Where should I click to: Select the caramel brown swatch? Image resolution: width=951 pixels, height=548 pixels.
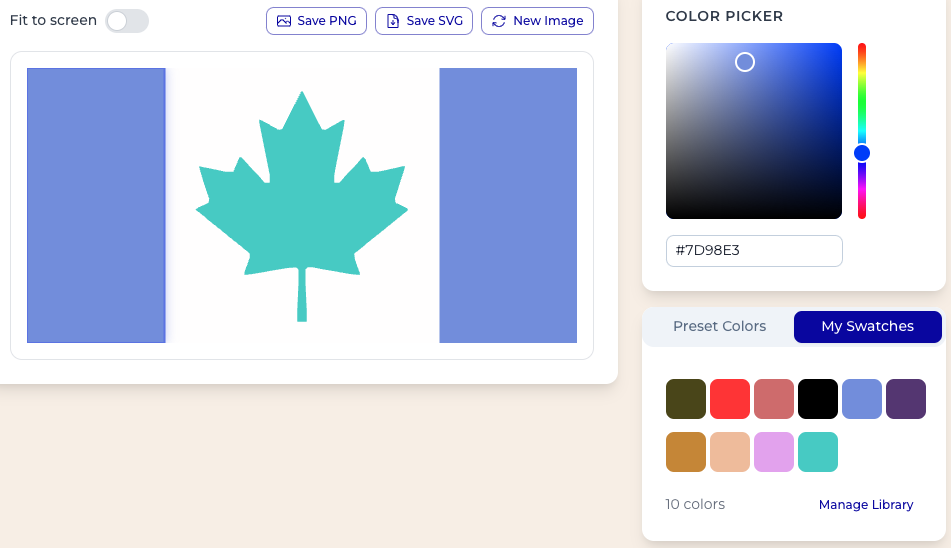click(686, 452)
